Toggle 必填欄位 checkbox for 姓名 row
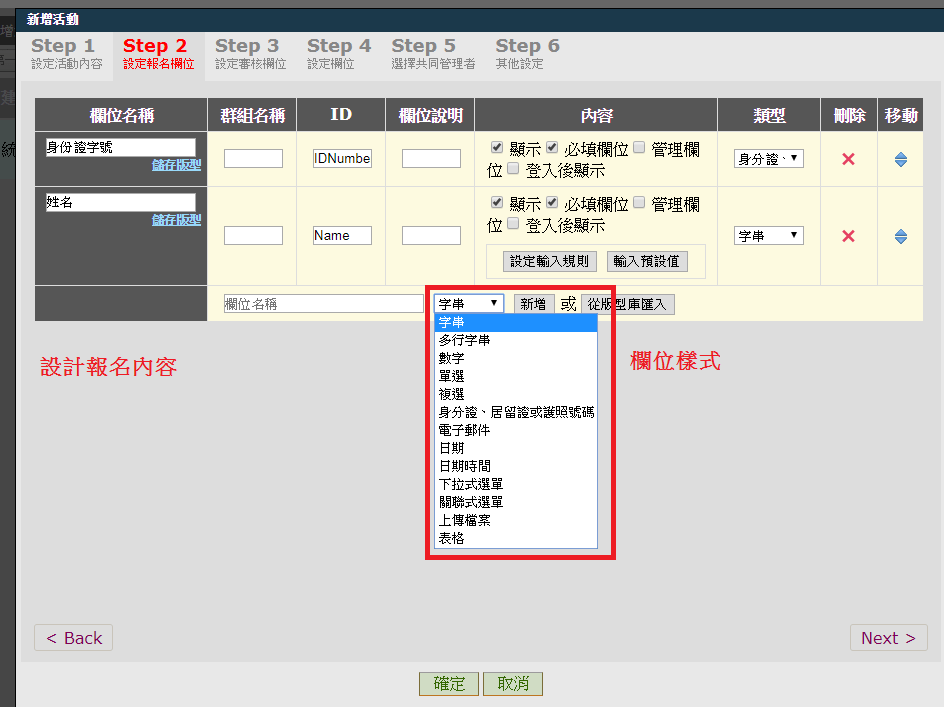944x707 pixels. (551, 203)
